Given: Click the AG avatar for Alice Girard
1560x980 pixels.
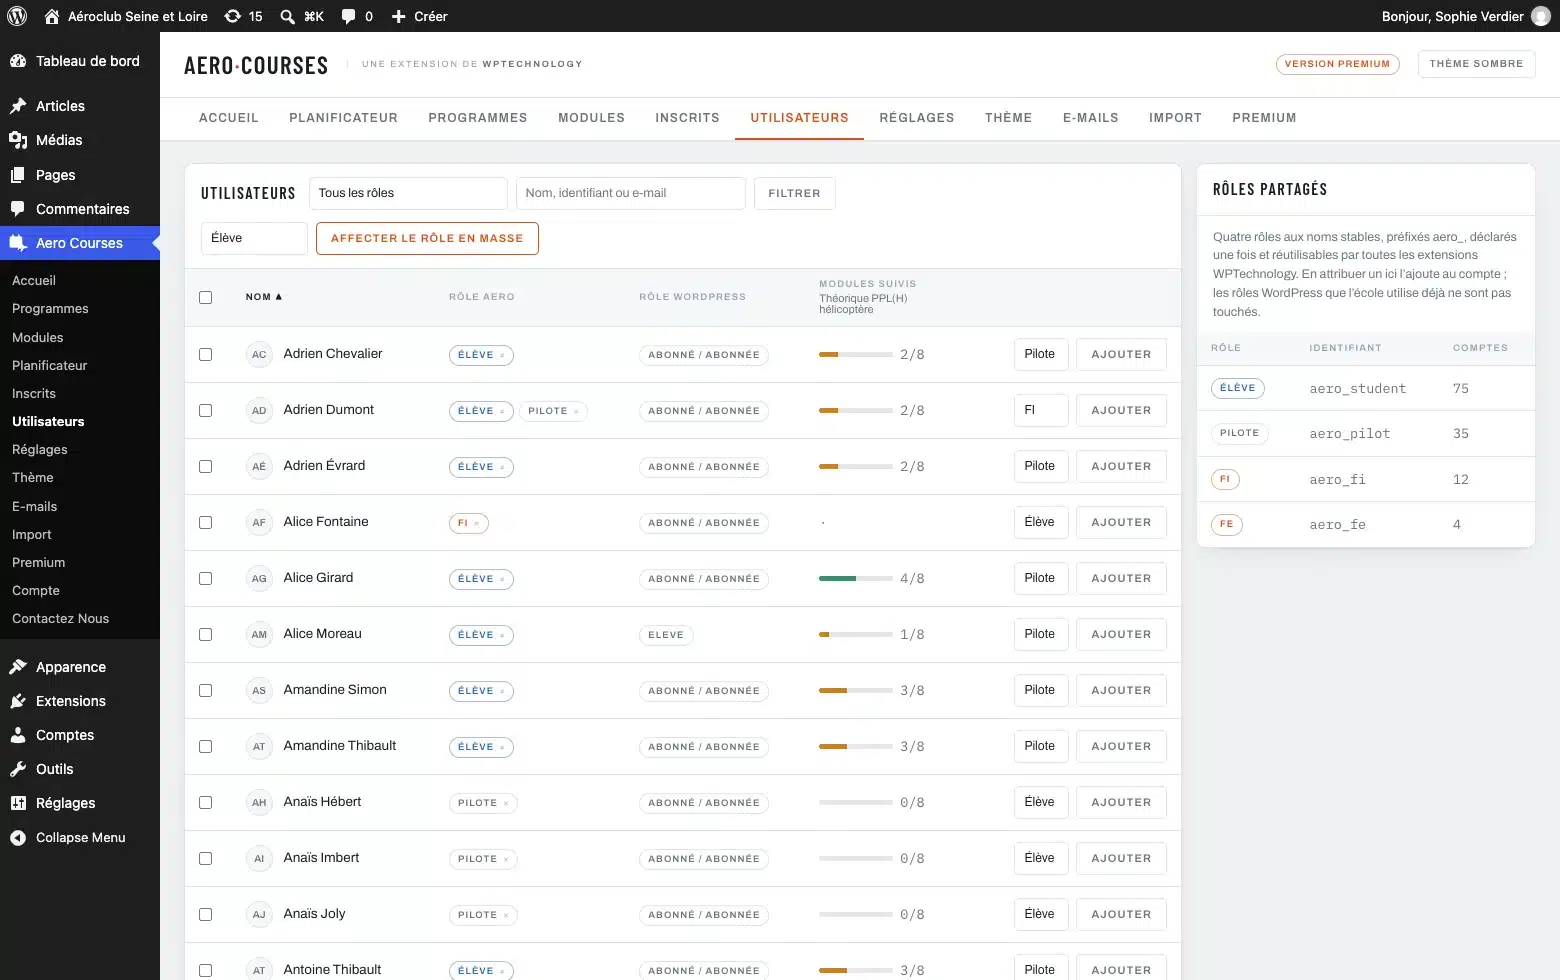Looking at the screenshot, I should click(x=259, y=578).
